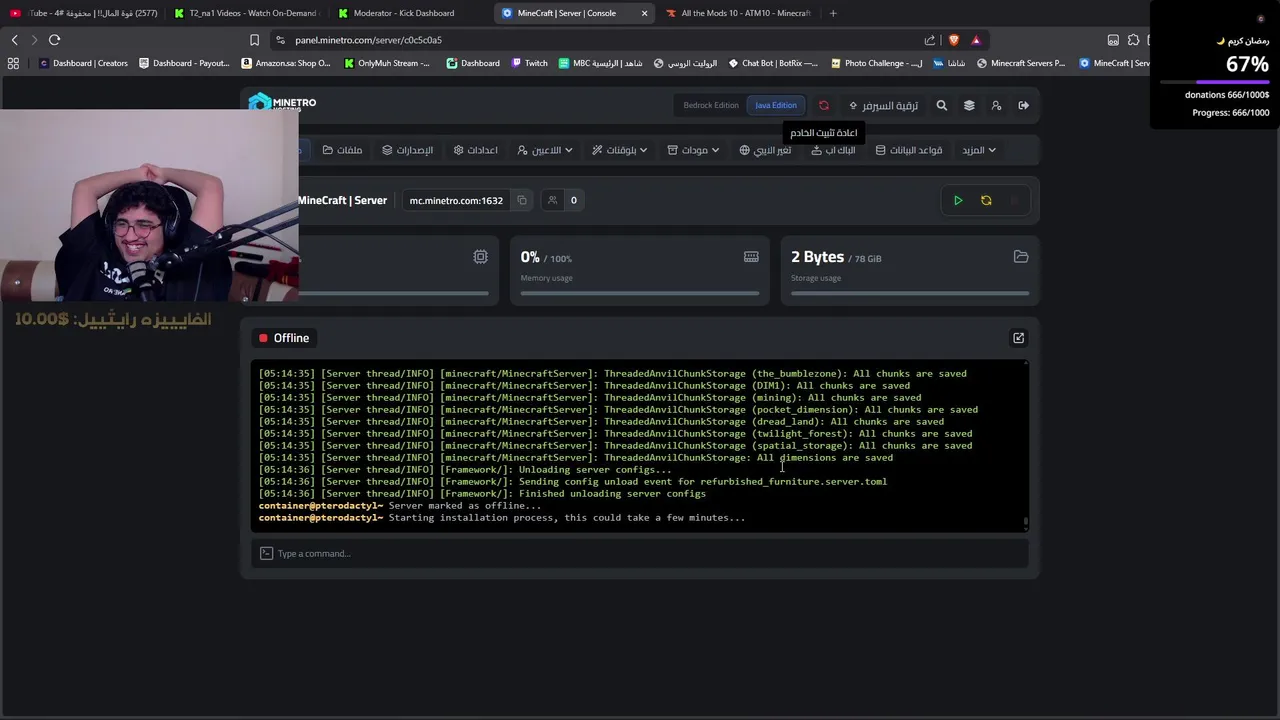The image size is (1280, 720).
Task: Click the storage usage folder icon
Action: tap(1021, 257)
